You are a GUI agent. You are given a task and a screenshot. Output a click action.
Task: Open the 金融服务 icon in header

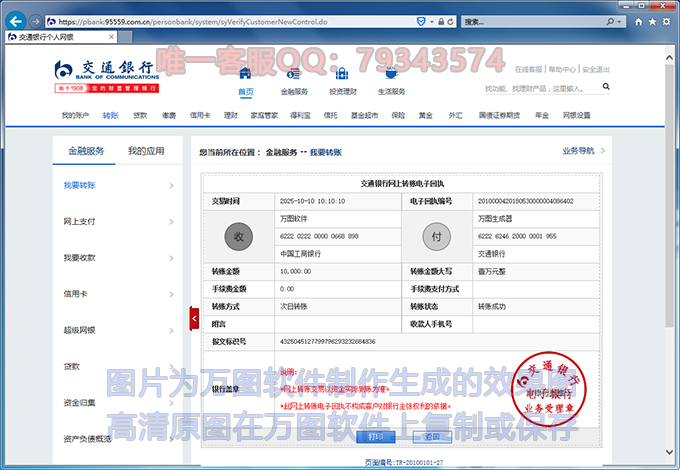294,74
